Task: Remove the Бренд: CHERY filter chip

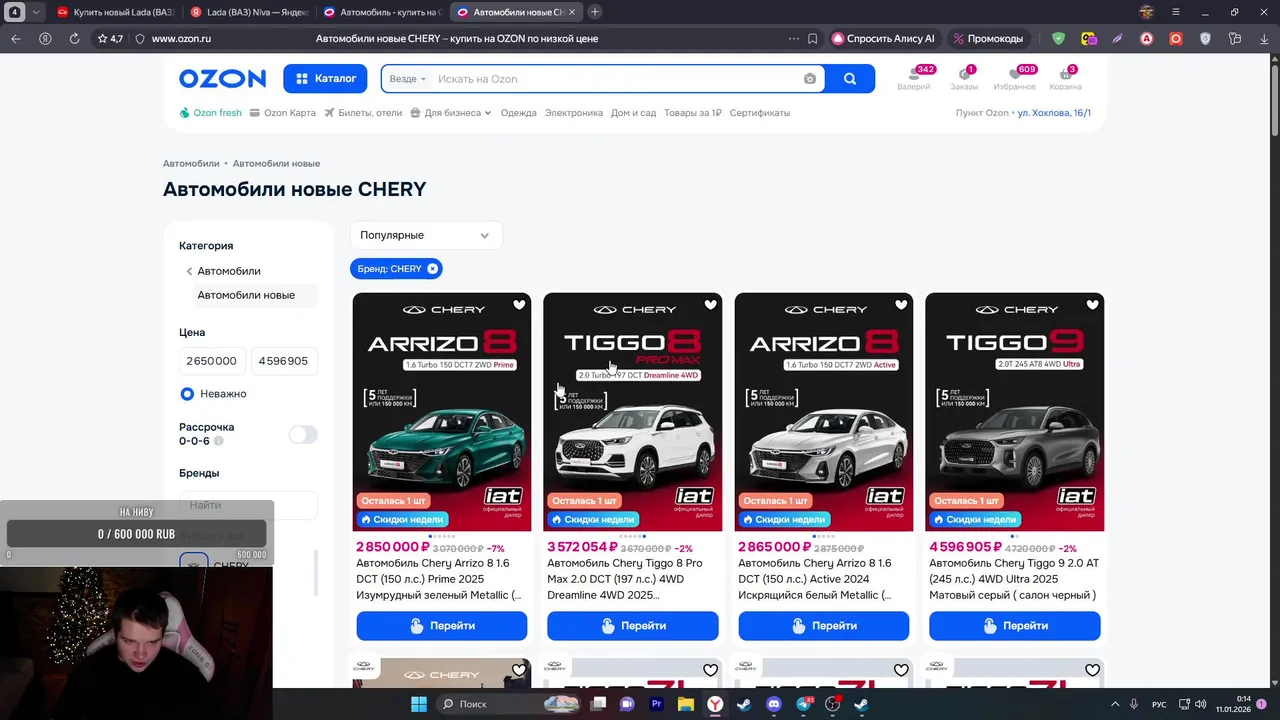Action: (x=432, y=269)
